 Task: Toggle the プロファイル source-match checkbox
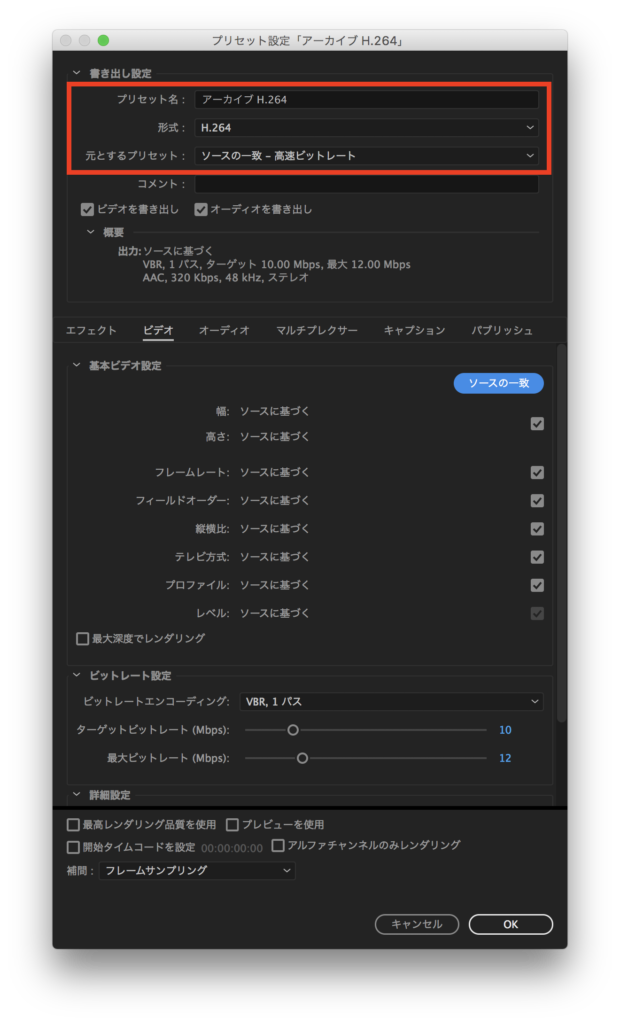point(537,585)
